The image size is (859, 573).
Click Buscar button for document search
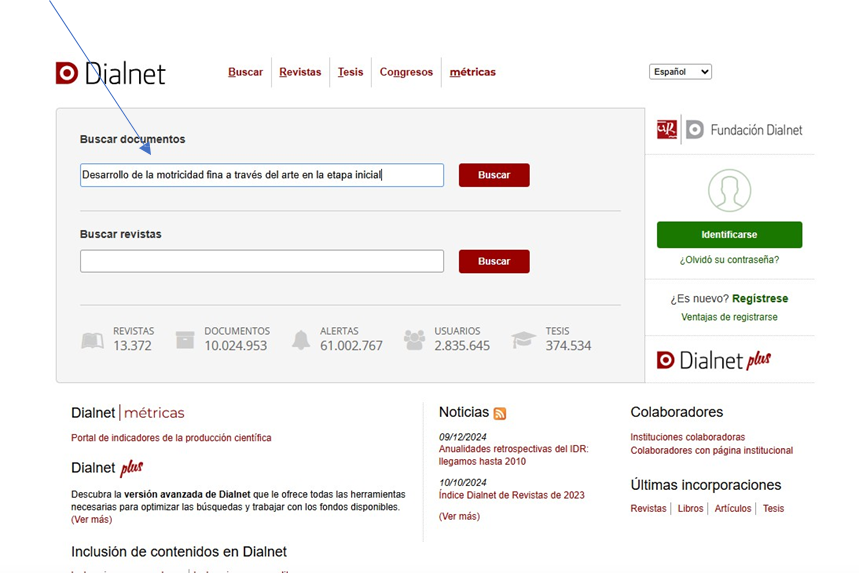coord(494,175)
